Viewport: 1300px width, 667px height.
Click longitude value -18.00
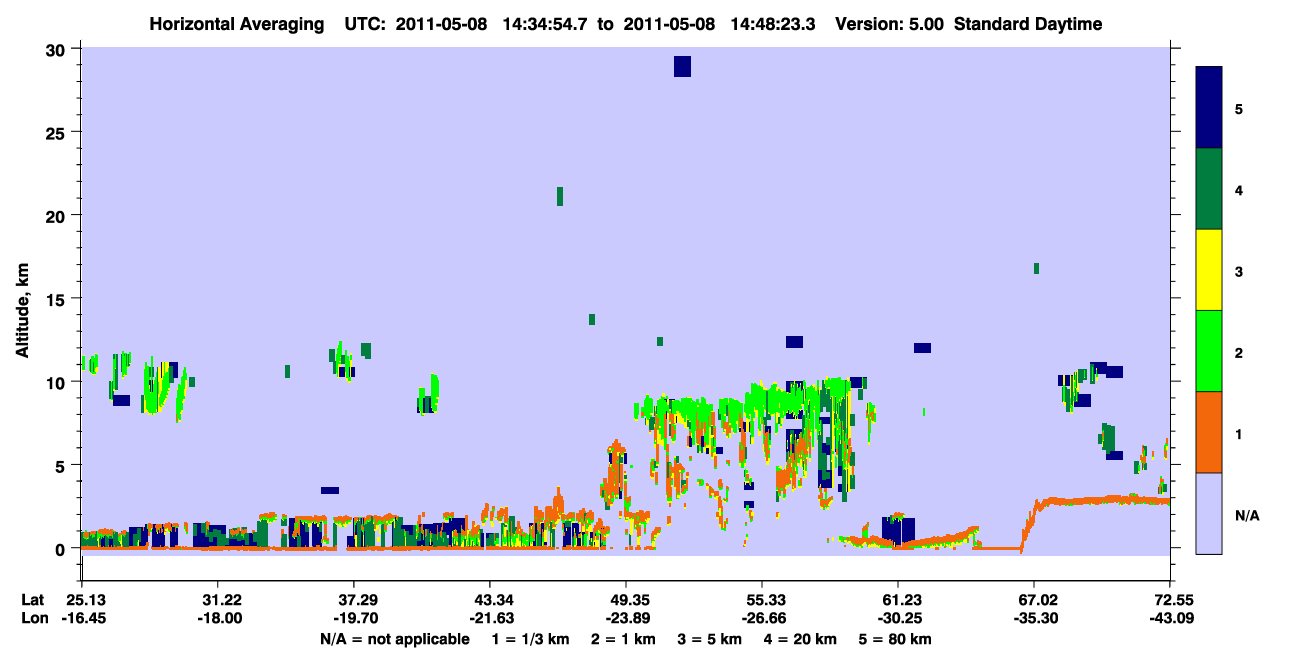[x=218, y=618]
